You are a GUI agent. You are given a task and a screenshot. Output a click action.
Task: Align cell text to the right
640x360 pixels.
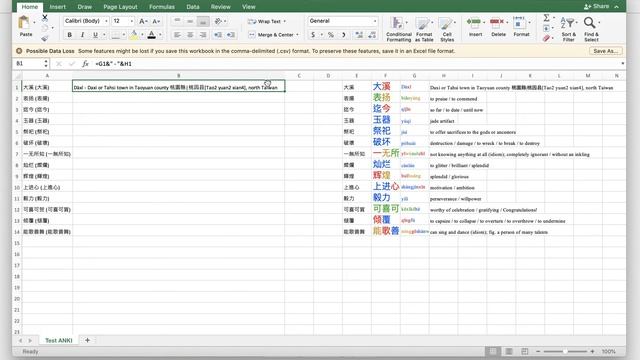(x=203, y=35)
